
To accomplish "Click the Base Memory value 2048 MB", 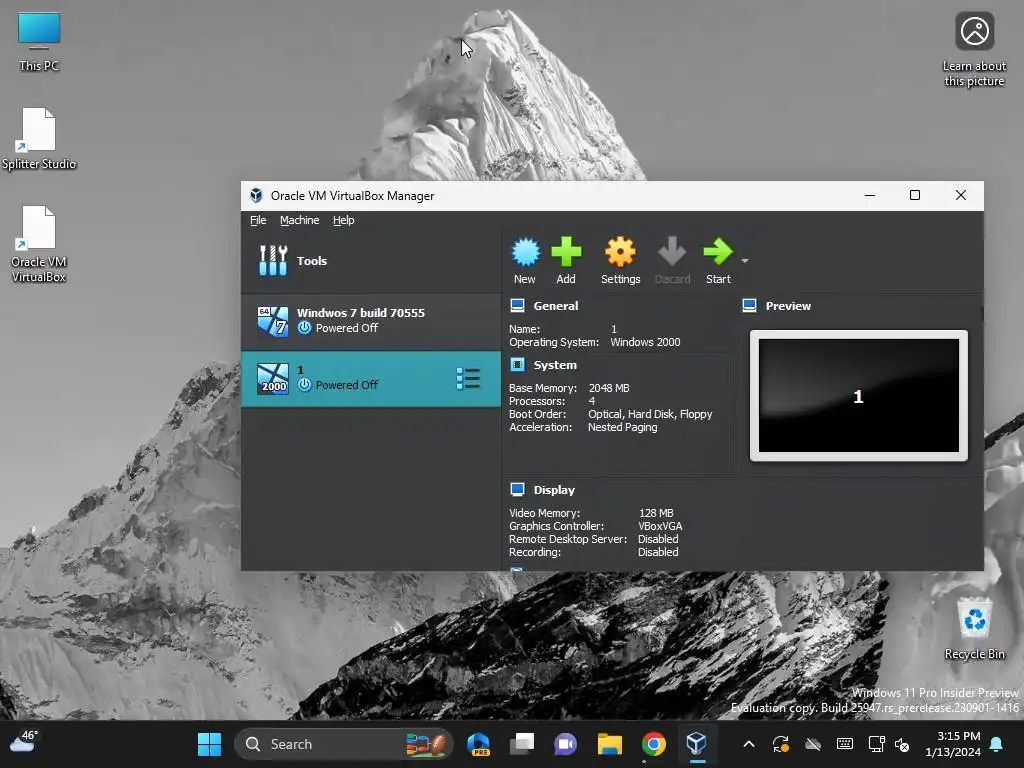I will [x=609, y=388].
